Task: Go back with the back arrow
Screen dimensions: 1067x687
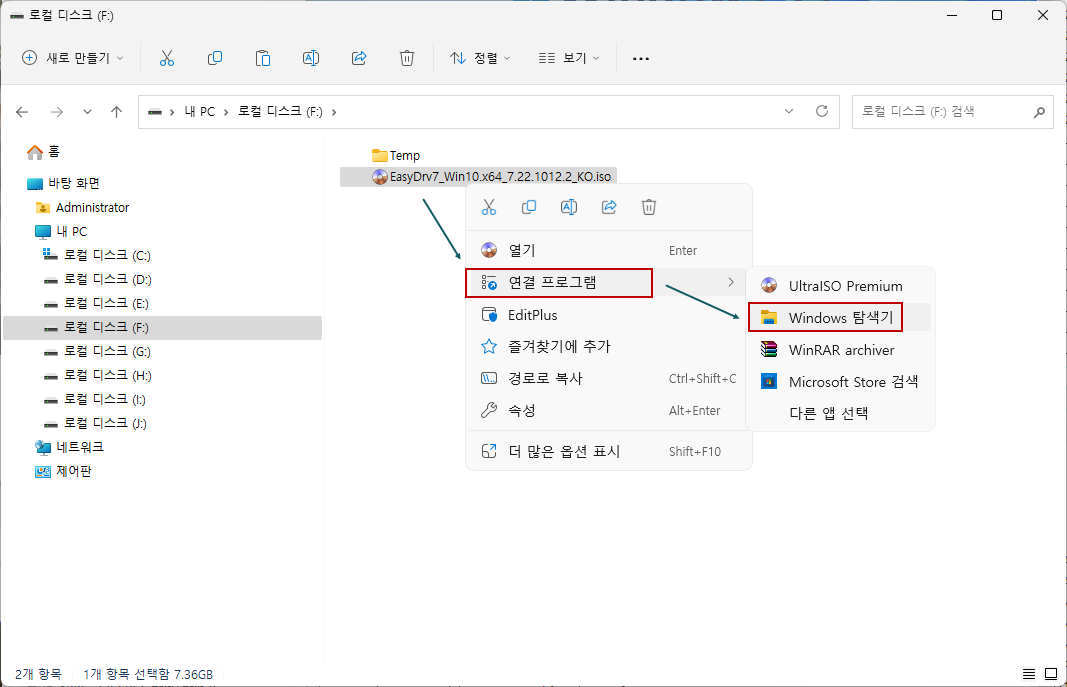Action: 22,112
